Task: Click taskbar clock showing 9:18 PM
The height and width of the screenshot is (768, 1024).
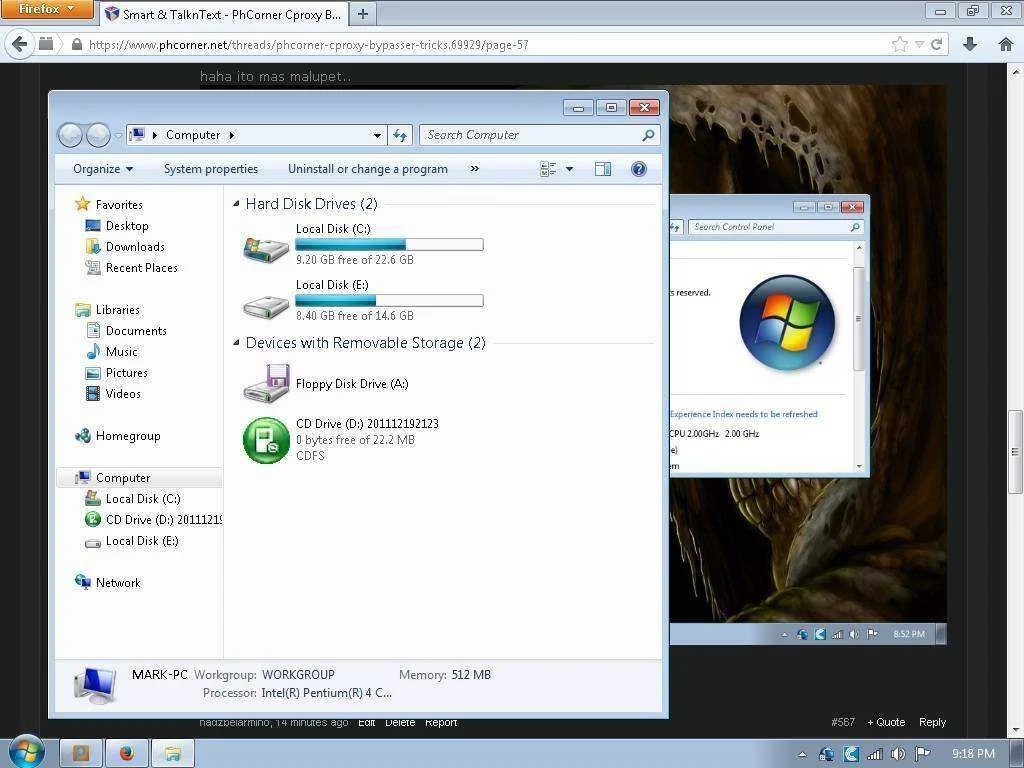Action: pyautogui.click(x=973, y=754)
